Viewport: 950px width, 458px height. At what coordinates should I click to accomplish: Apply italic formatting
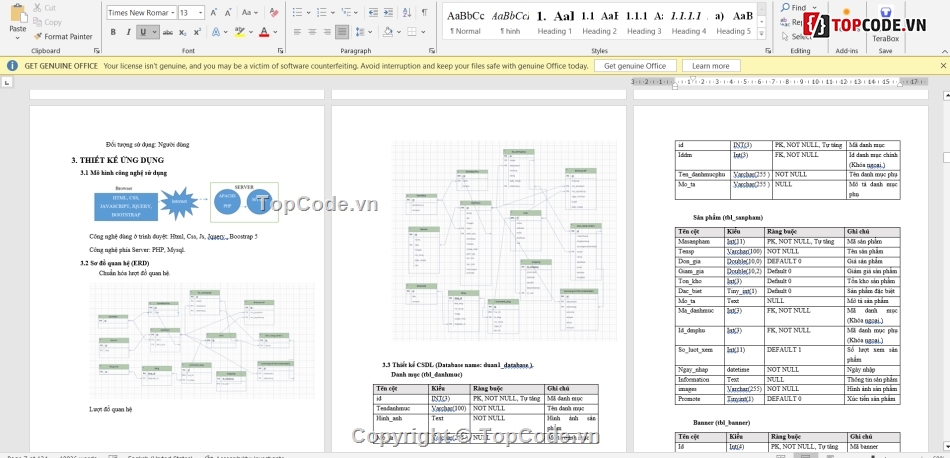[x=129, y=32]
